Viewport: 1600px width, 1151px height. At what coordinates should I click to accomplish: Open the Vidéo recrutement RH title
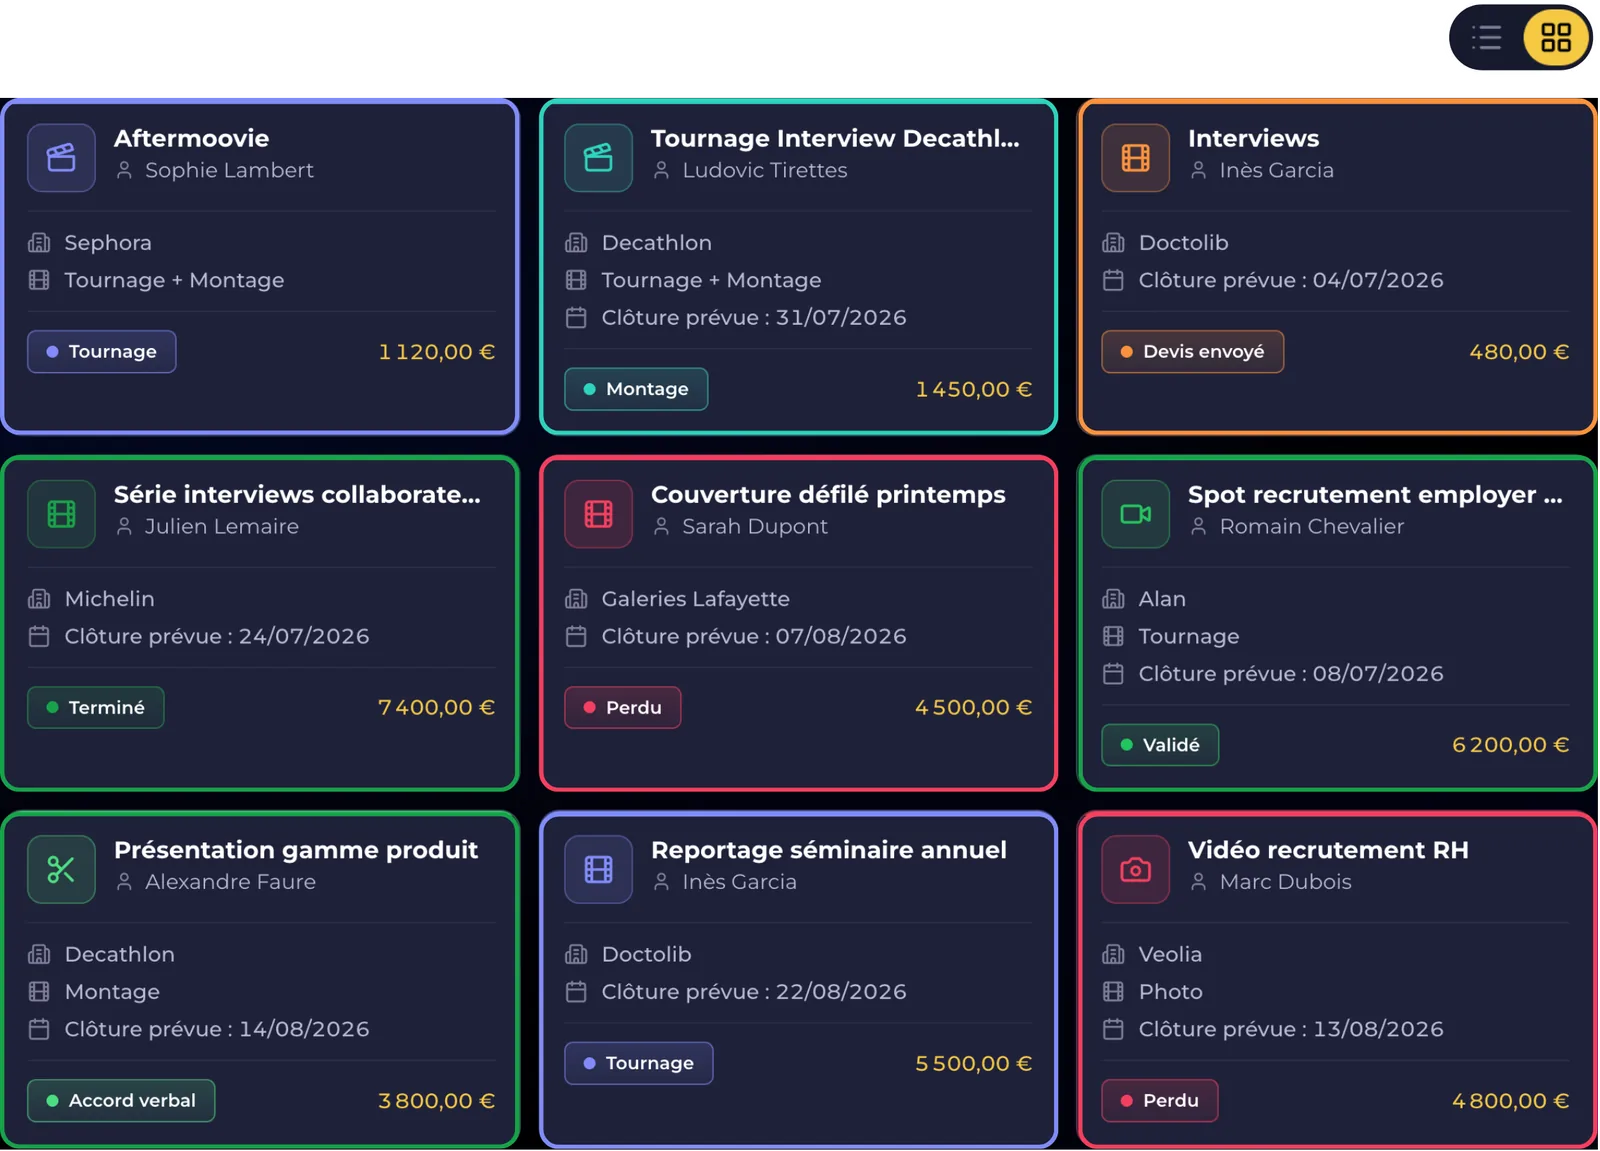coord(1328,851)
